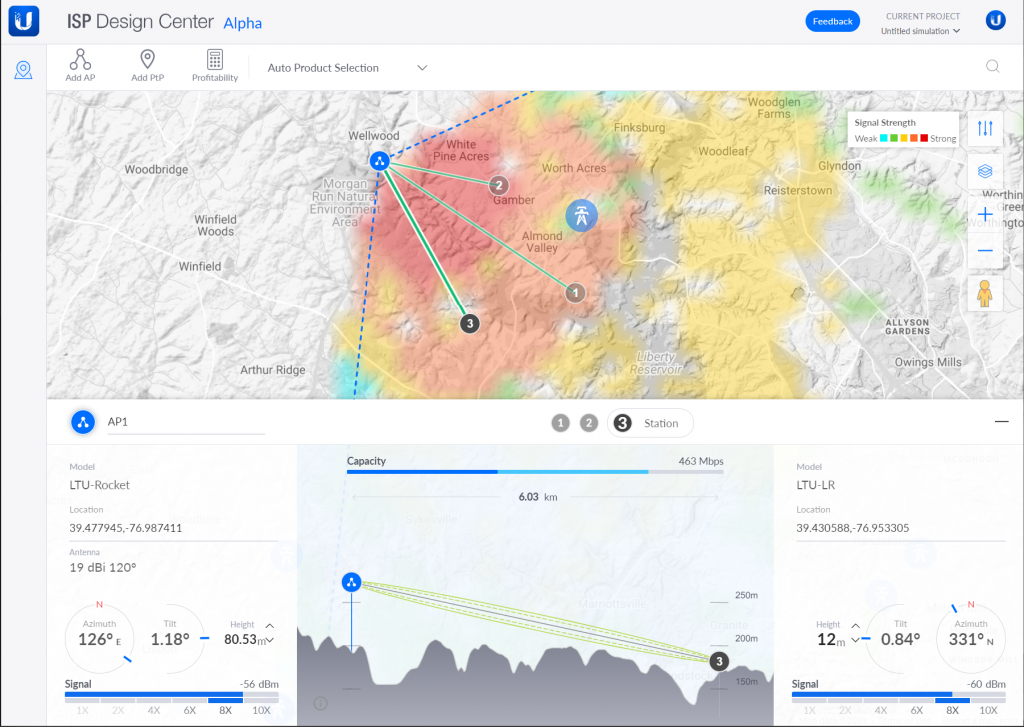Open the Profitability calculator
The image size is (1024, 727).
click(x=215, y=60)
